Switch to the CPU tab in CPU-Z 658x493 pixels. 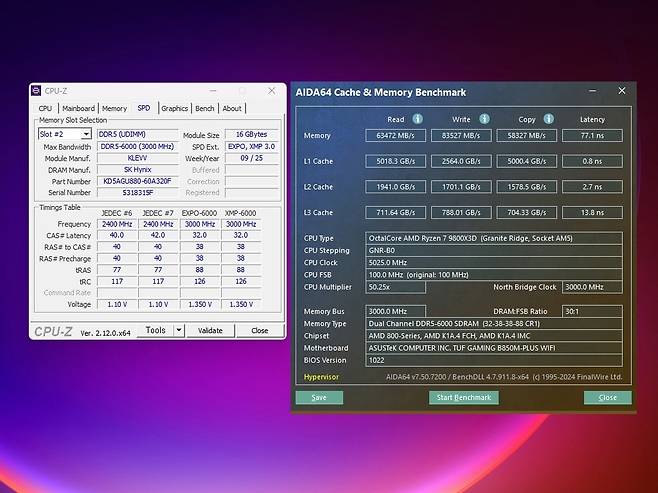click(45, 108)
